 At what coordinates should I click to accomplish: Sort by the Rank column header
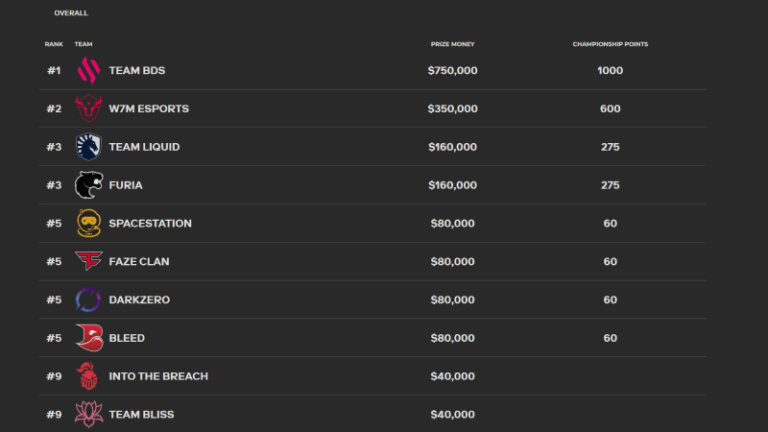coord(54,44)
